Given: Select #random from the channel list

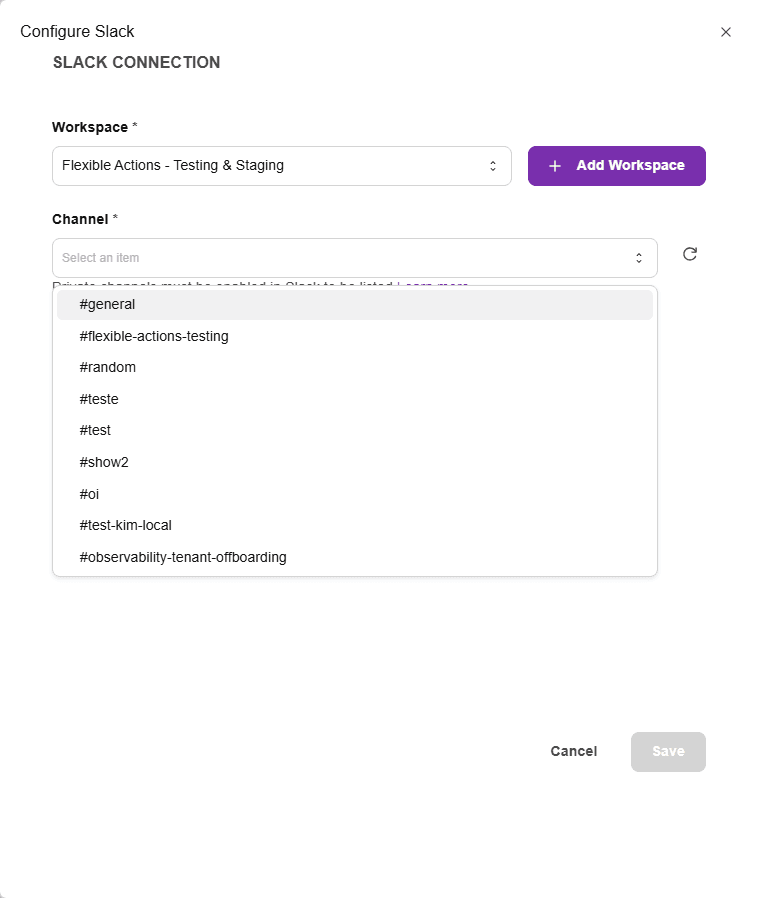Looking at the screenshot, I should [x=354, y=368].
